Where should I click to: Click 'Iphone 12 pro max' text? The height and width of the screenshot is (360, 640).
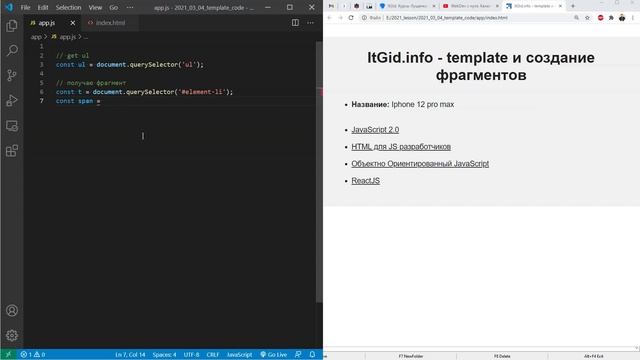tap(422, 104)
